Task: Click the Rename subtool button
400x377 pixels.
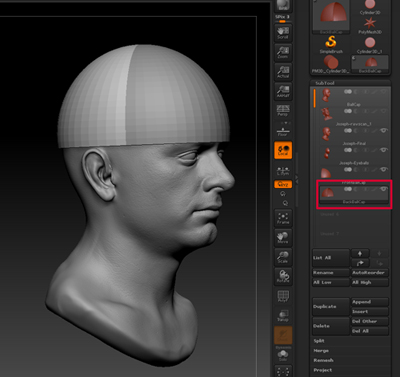Action: 331,273
